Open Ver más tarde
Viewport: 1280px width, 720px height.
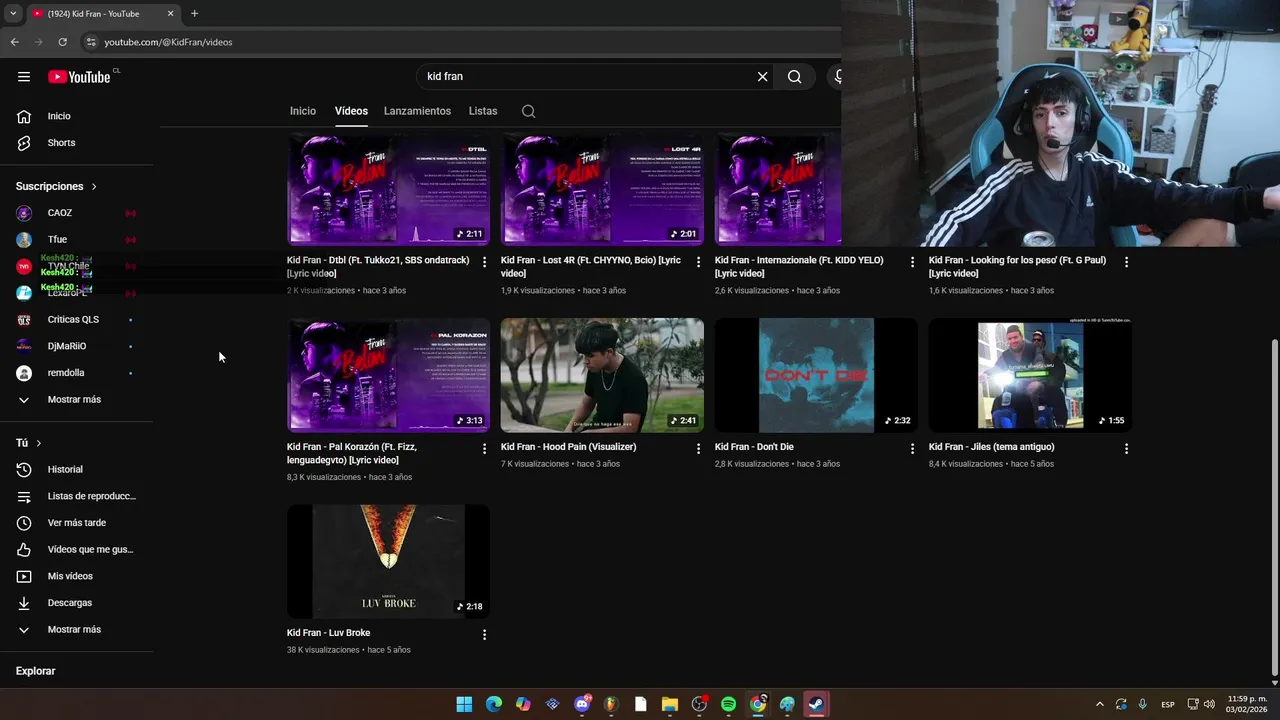[76, 523]
